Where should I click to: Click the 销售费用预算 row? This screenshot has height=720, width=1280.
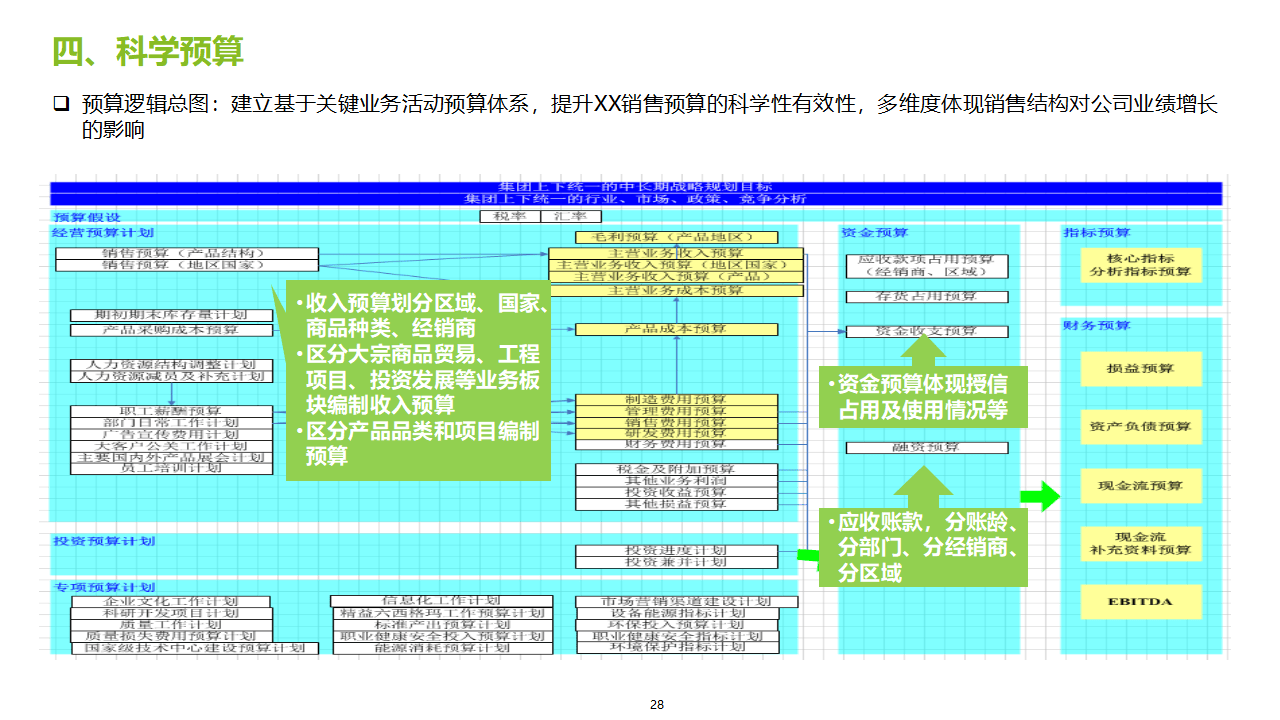coord(676,422)
